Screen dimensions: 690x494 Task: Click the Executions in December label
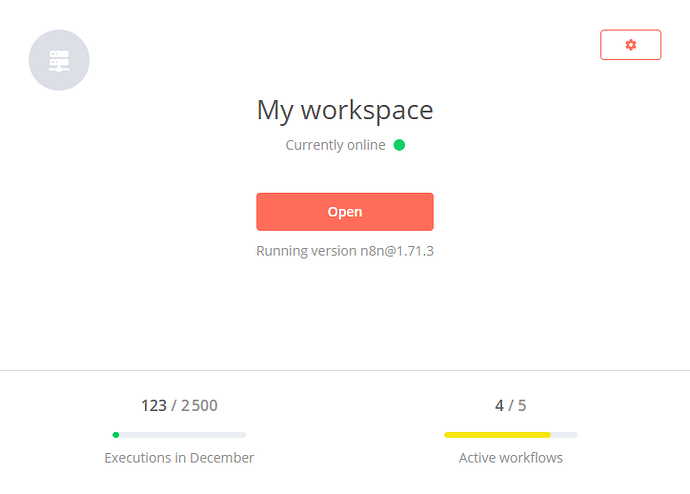(179, 458)
